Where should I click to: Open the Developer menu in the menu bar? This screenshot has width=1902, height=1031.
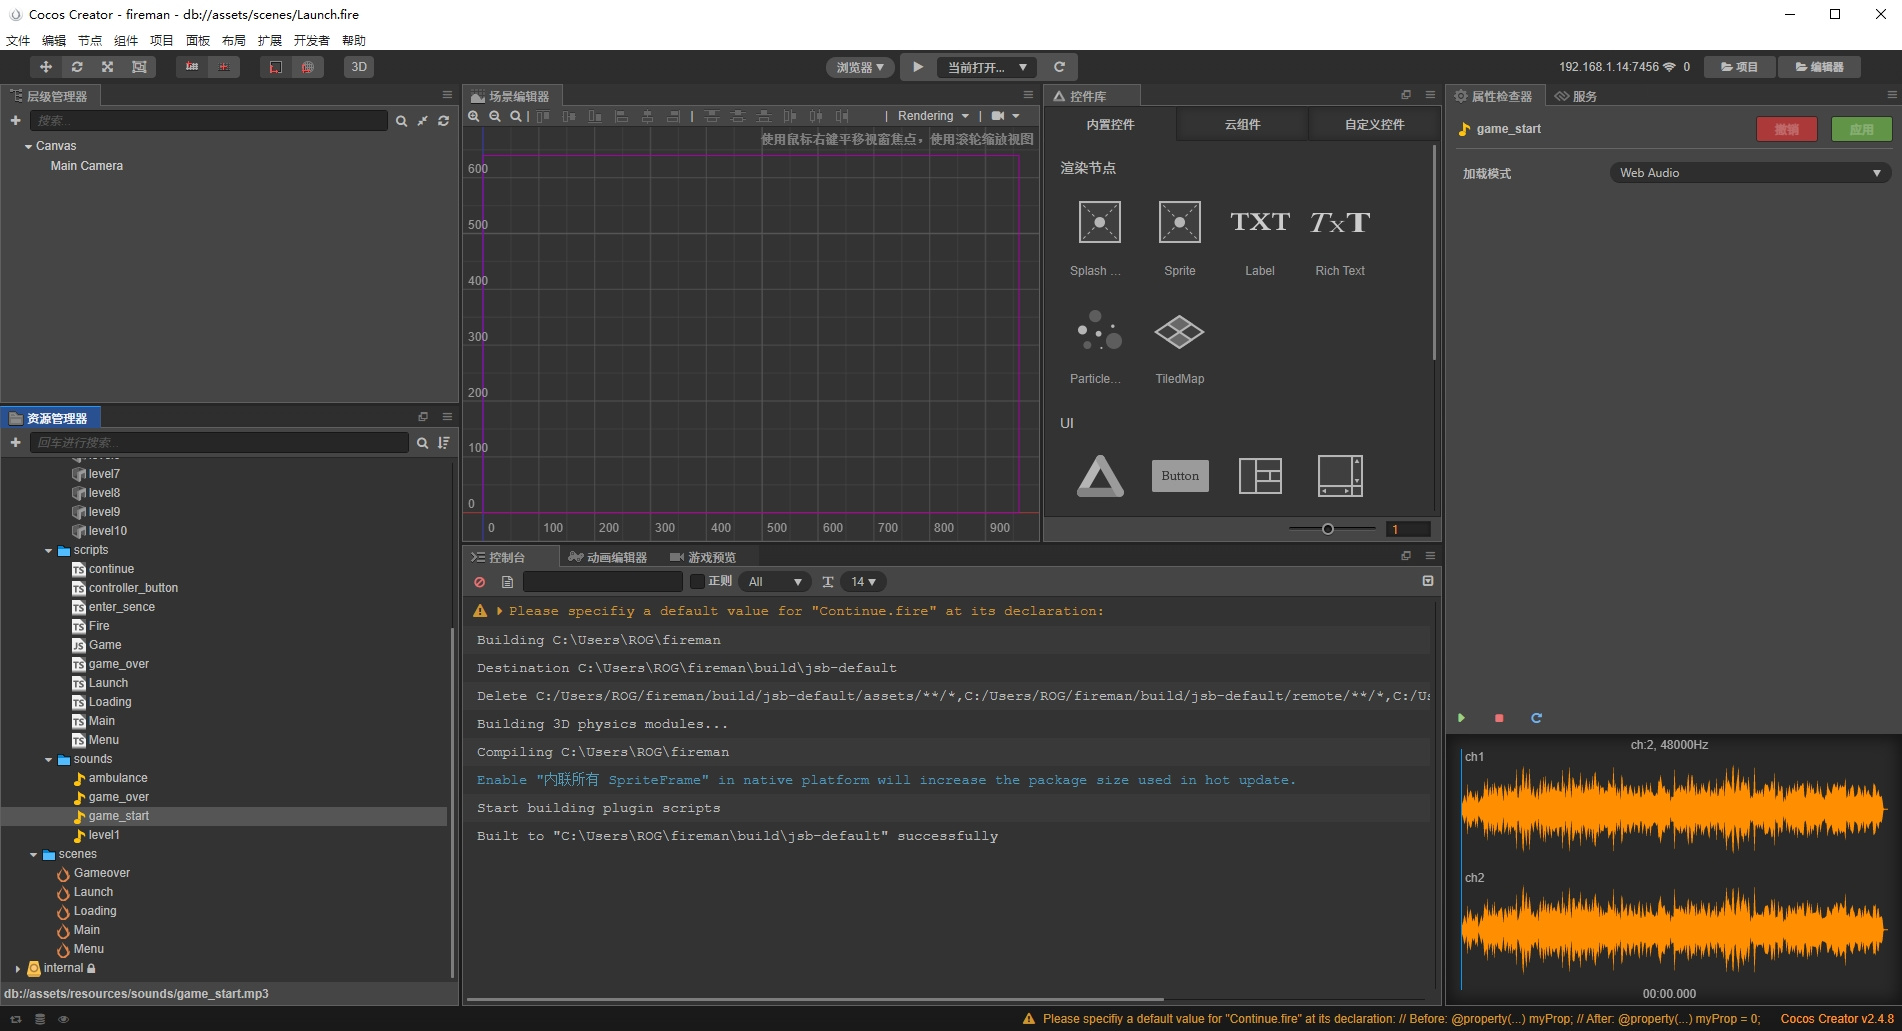point(311,41)
